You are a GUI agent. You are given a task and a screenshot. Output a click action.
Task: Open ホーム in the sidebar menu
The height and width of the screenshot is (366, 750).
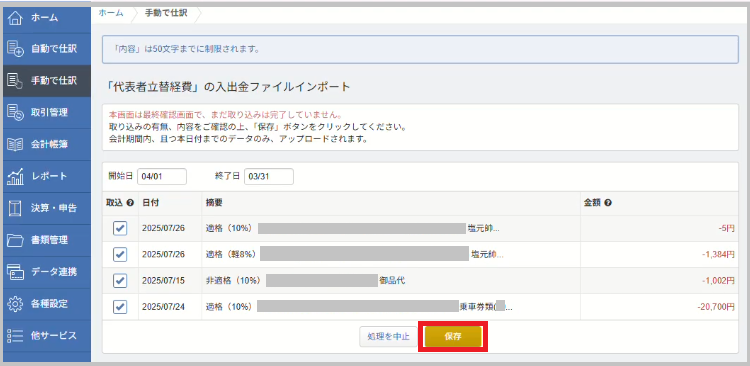coord(47,18)
